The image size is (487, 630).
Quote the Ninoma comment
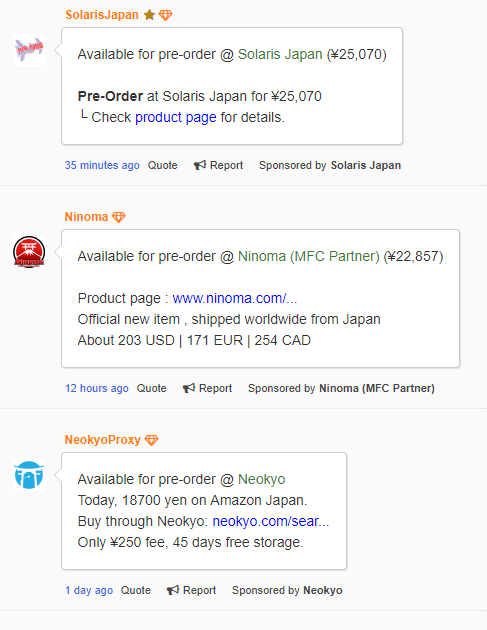[x=151, y=388]
